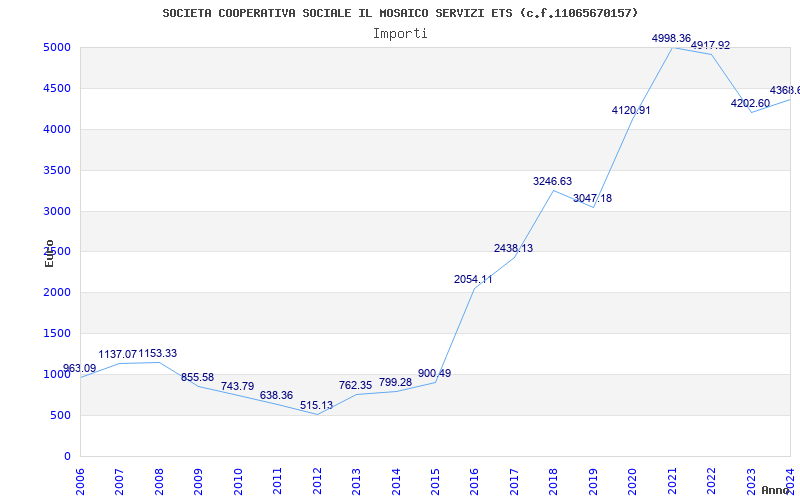Image resolution: width=800 pixels, height=500 pixels.
Task: Select the data value 900.49
Action: [435, 373]
